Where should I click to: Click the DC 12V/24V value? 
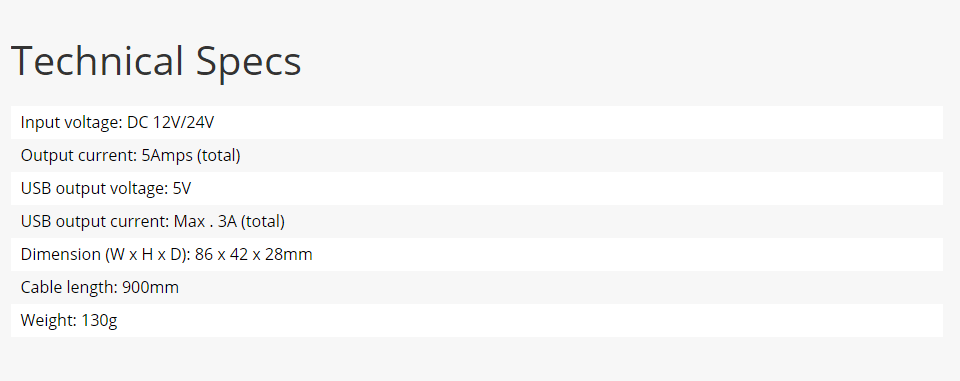[171, 123]
